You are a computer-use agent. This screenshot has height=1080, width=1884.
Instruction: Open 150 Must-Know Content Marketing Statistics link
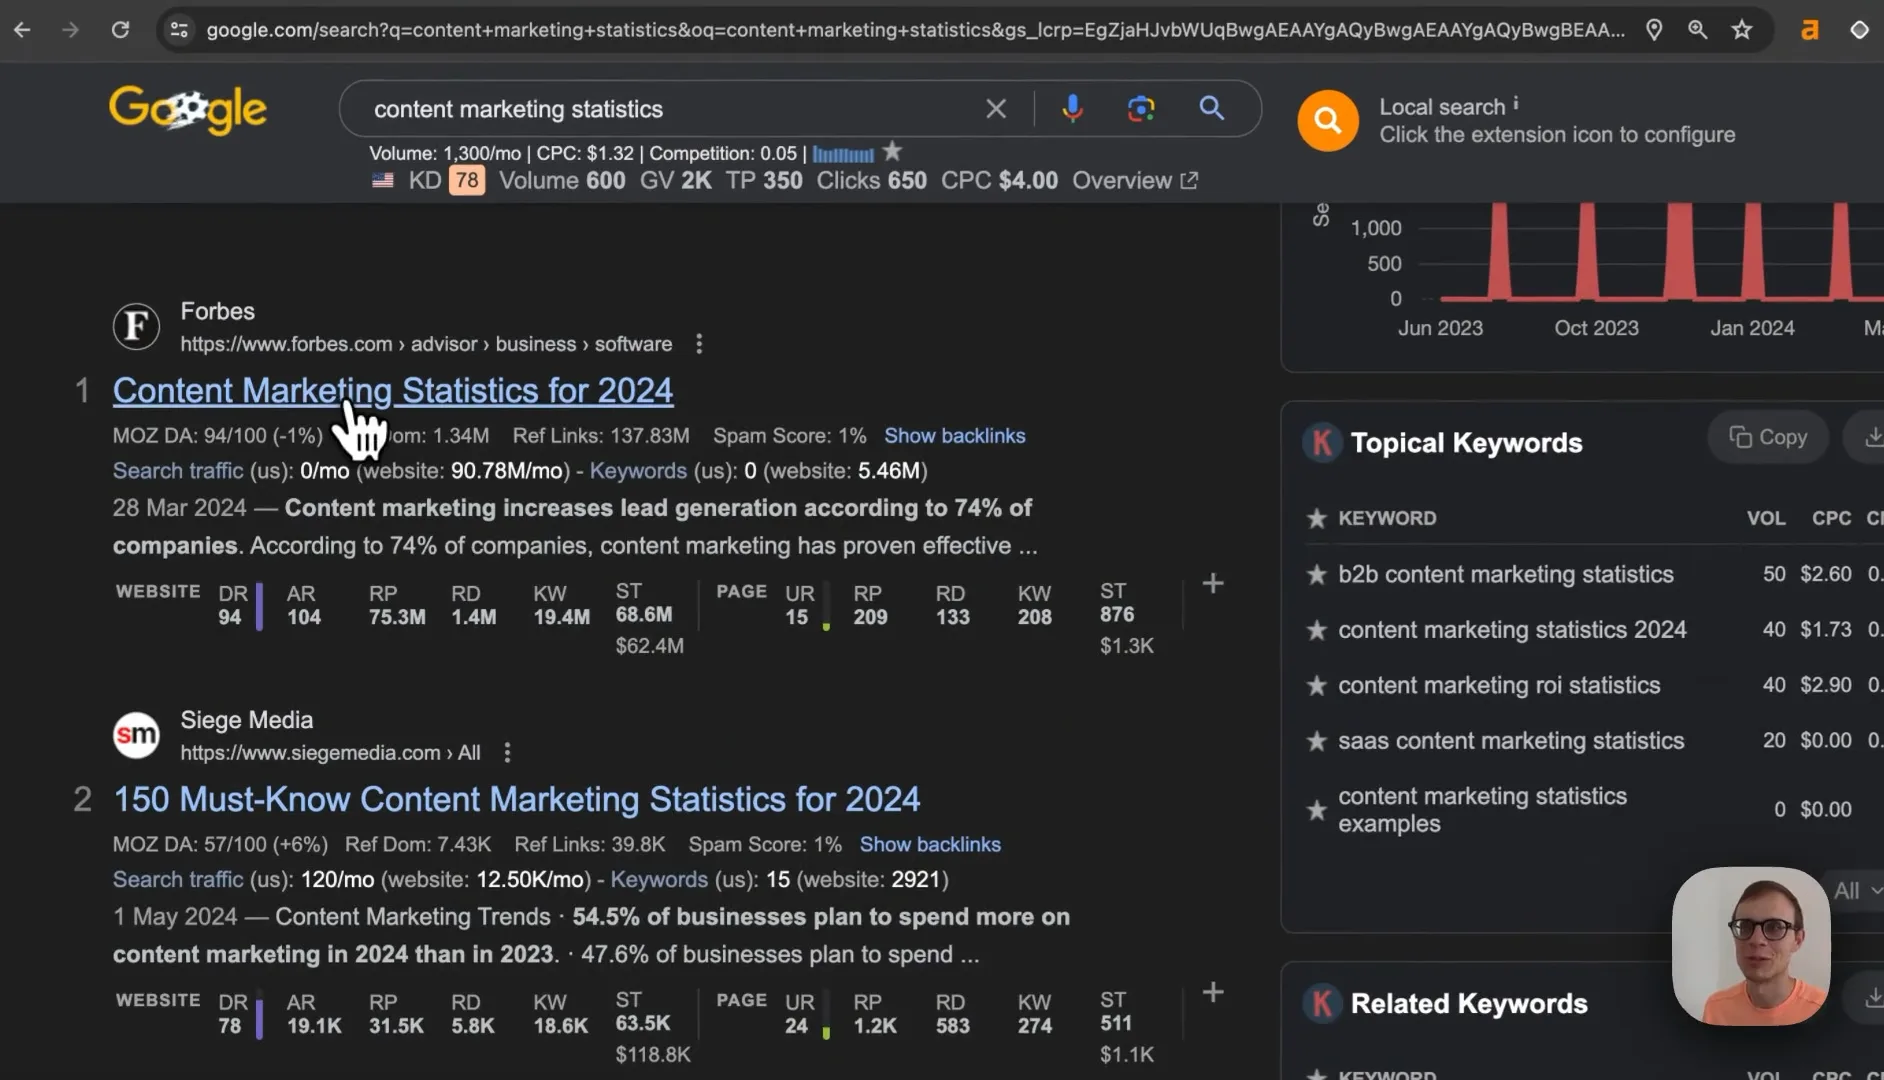point(516,799)
